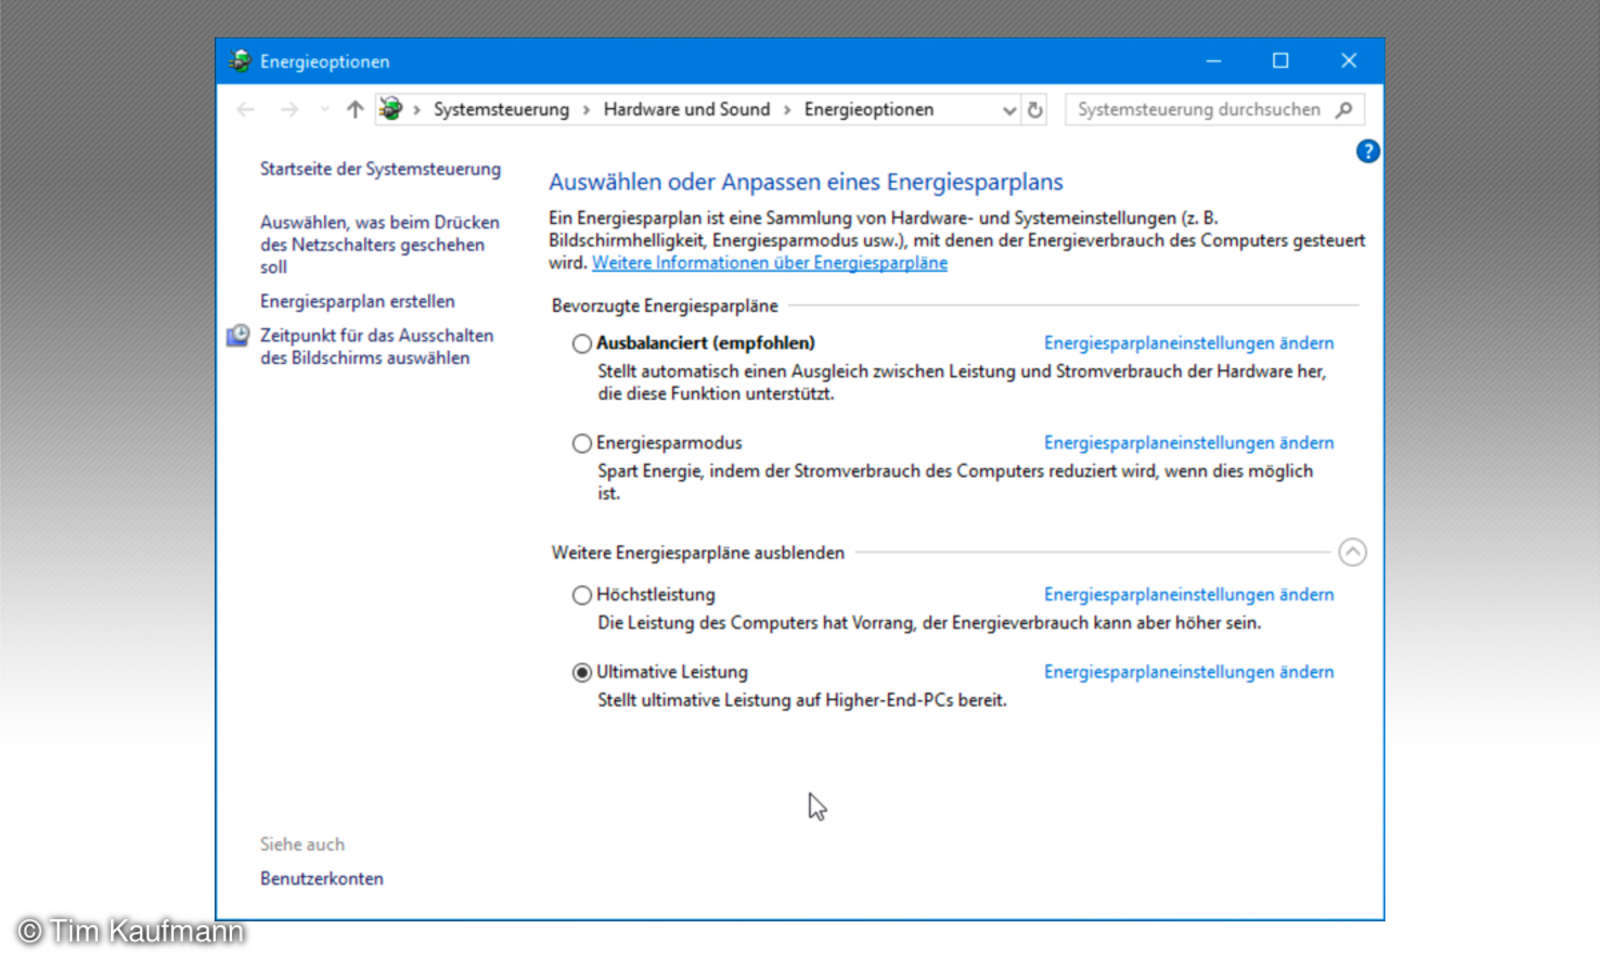
Task: Open Benutzerkonten under Siehe auch
Action: pyautogui.click(x=321, y=878)
